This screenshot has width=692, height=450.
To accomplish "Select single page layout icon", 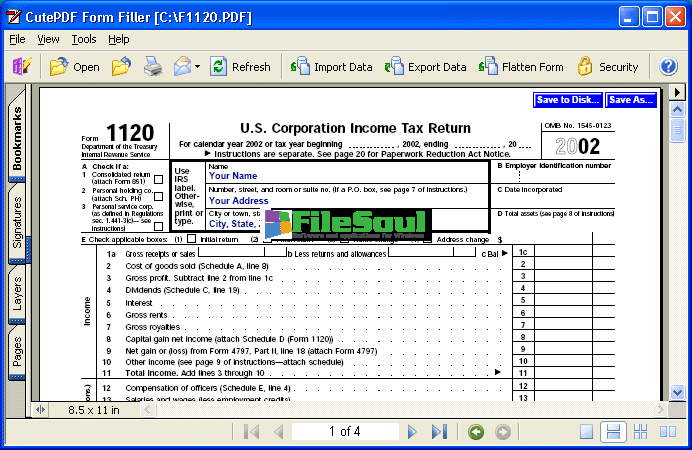I will click(x=587, y=431).
